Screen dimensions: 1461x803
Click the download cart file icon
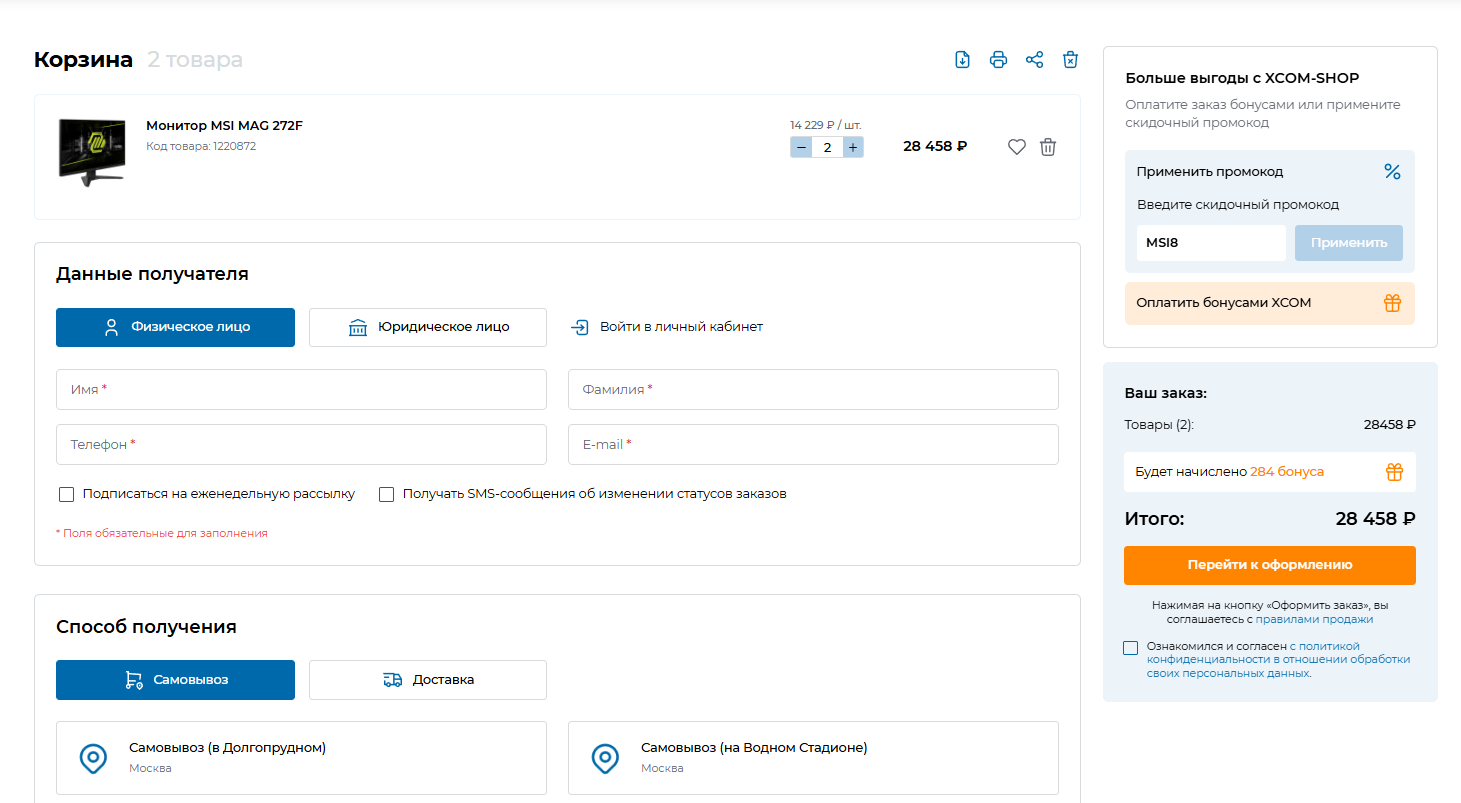coord(962,59)
